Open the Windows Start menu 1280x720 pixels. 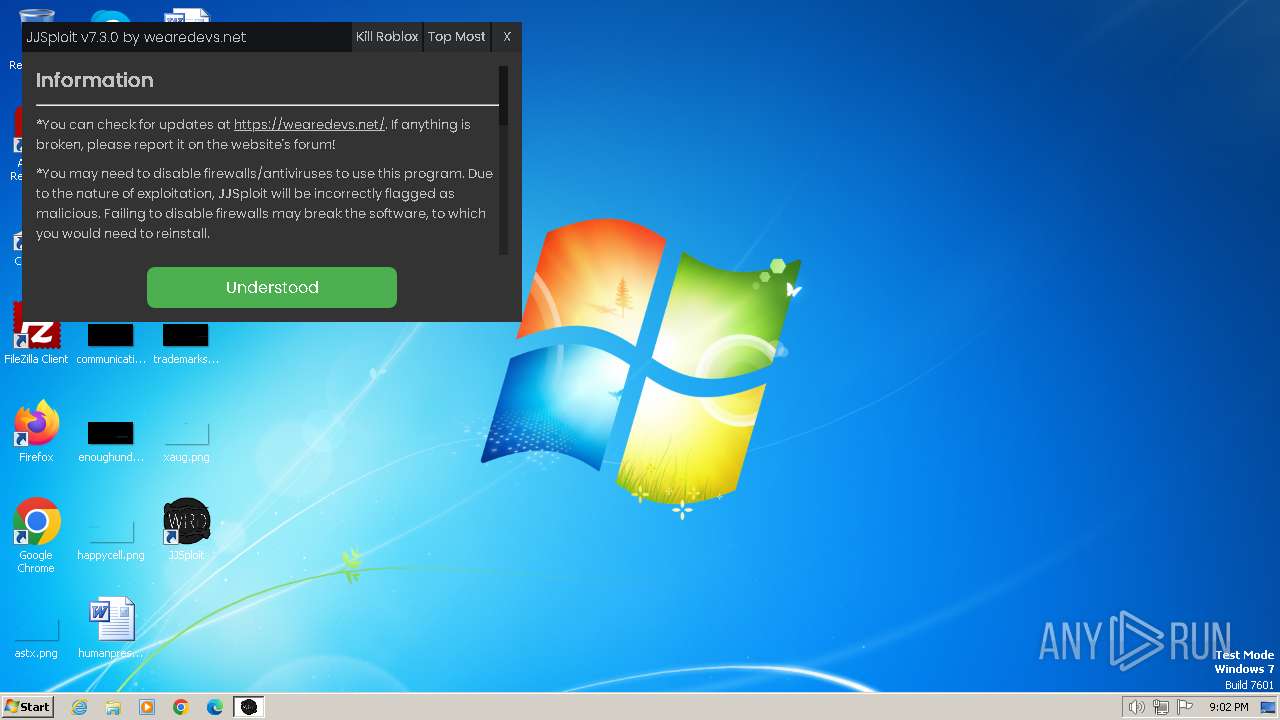click(28, 707)
